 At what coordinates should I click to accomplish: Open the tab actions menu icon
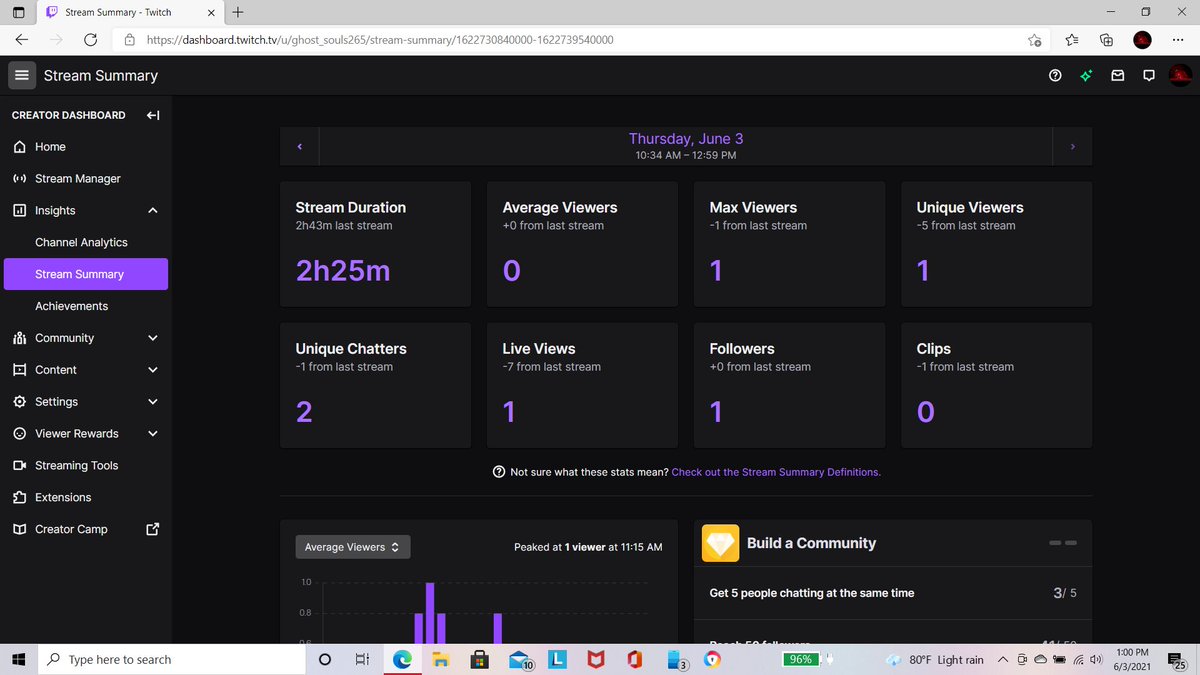point(19,12)
